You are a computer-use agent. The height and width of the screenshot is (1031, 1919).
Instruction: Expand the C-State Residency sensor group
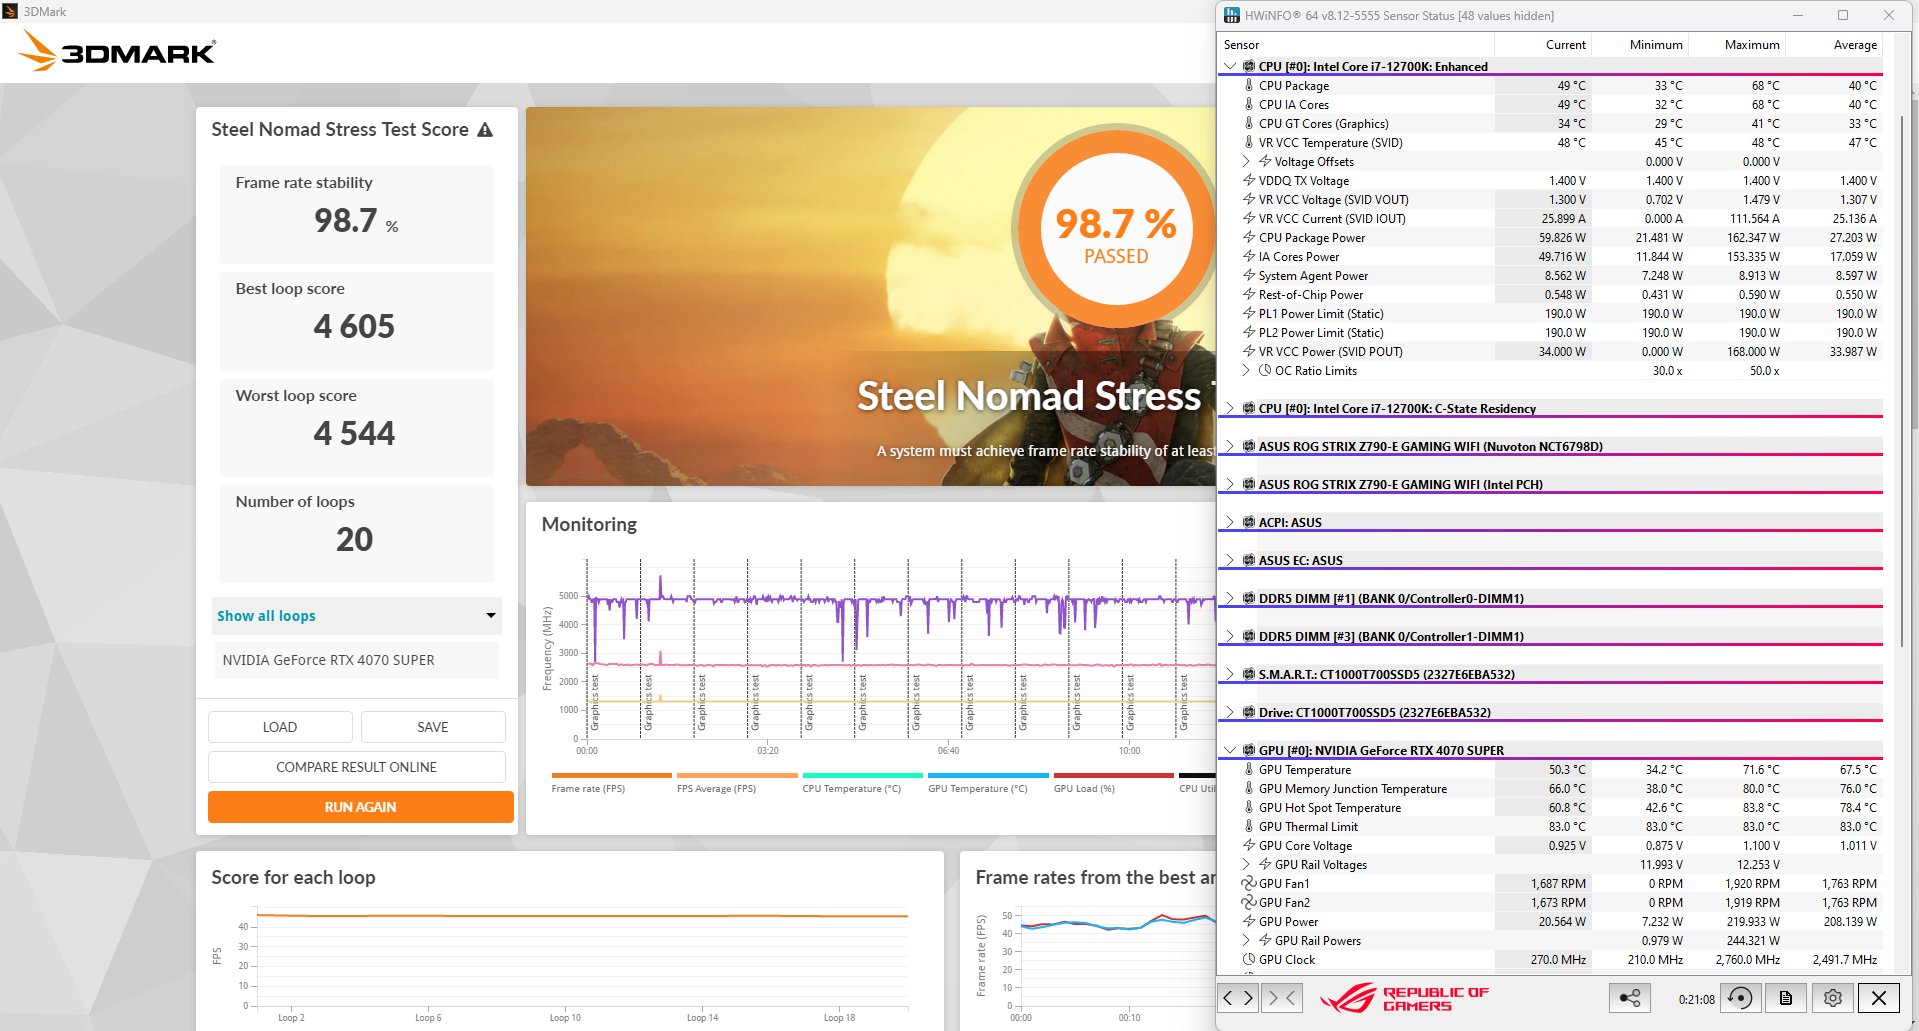pyautogui.click(x=1230, y=408)
